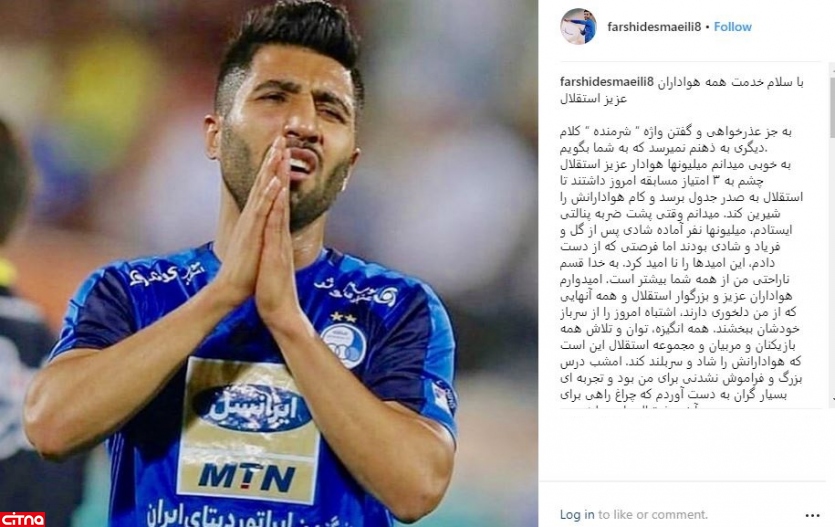
Task: Open farshidesmaeili8 username in the header
Action: pos(654,27)
